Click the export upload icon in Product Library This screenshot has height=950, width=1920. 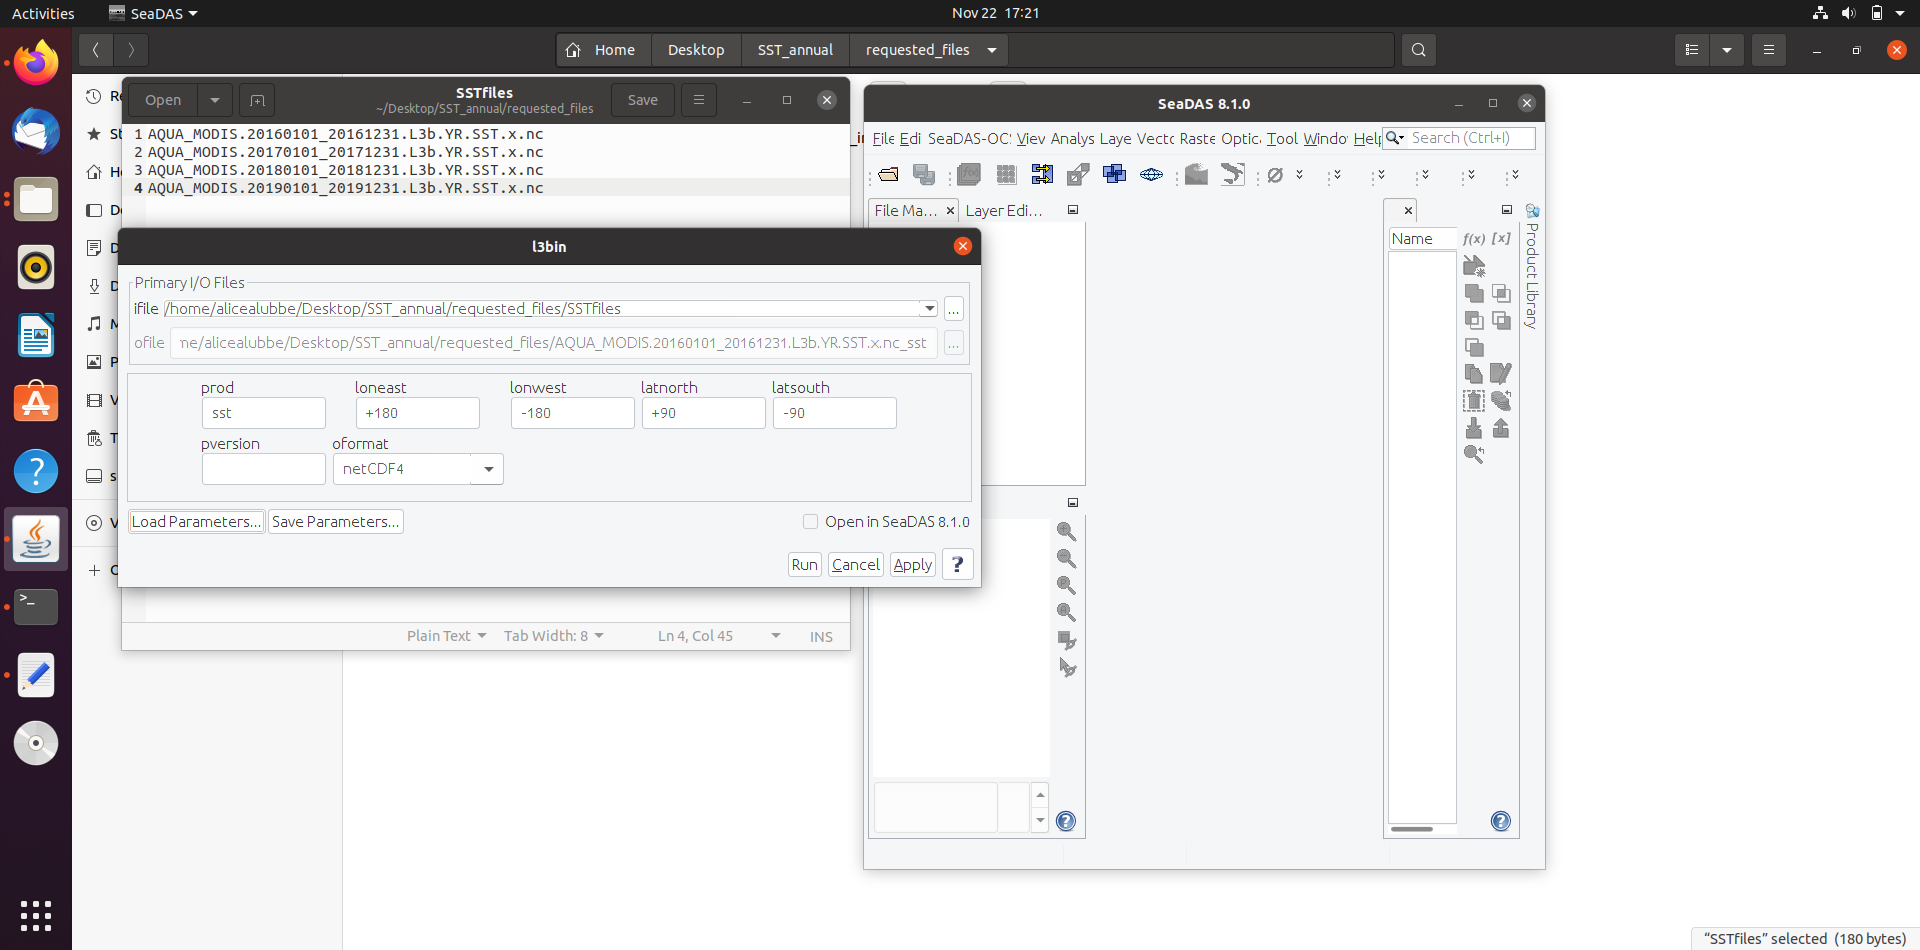[x=1501, y=427]
